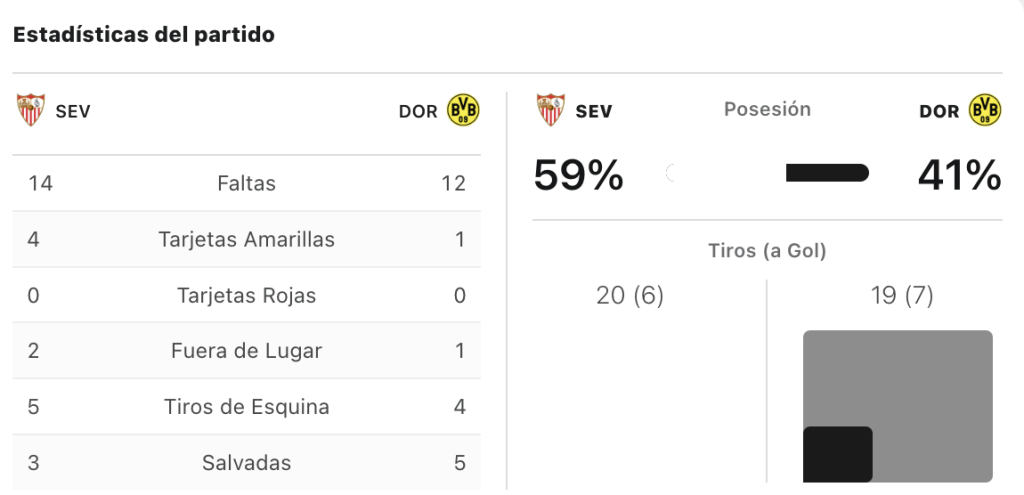This screenshot has width=1024, height=495.
Task: Click the Estadísticas del partido heading
Action: tap(144, 35)
